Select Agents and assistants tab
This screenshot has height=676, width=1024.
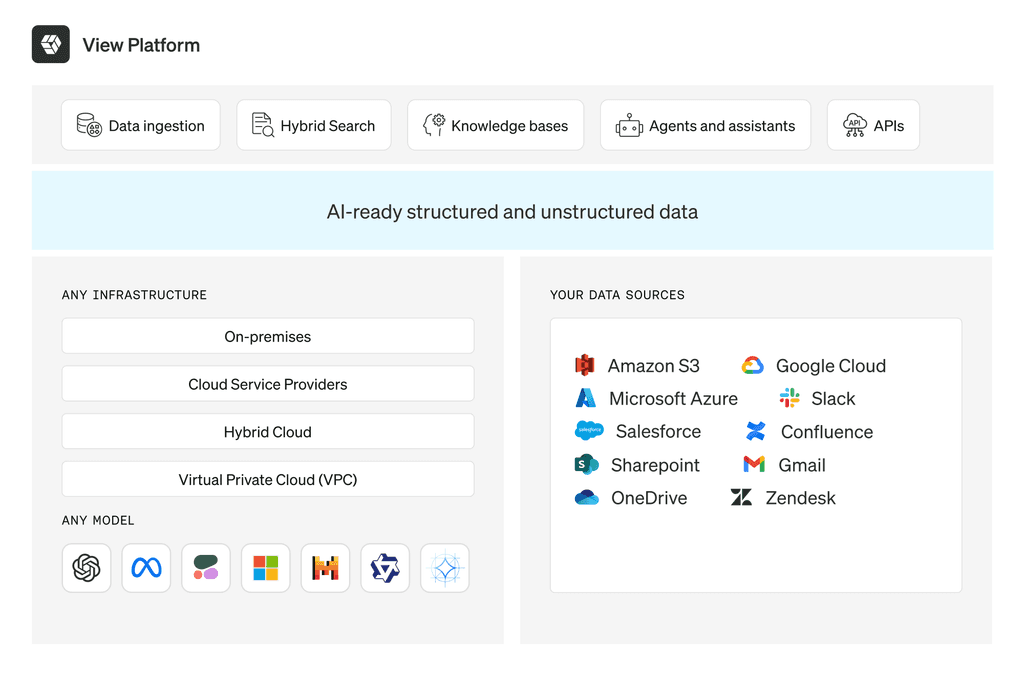pos(706,126)
